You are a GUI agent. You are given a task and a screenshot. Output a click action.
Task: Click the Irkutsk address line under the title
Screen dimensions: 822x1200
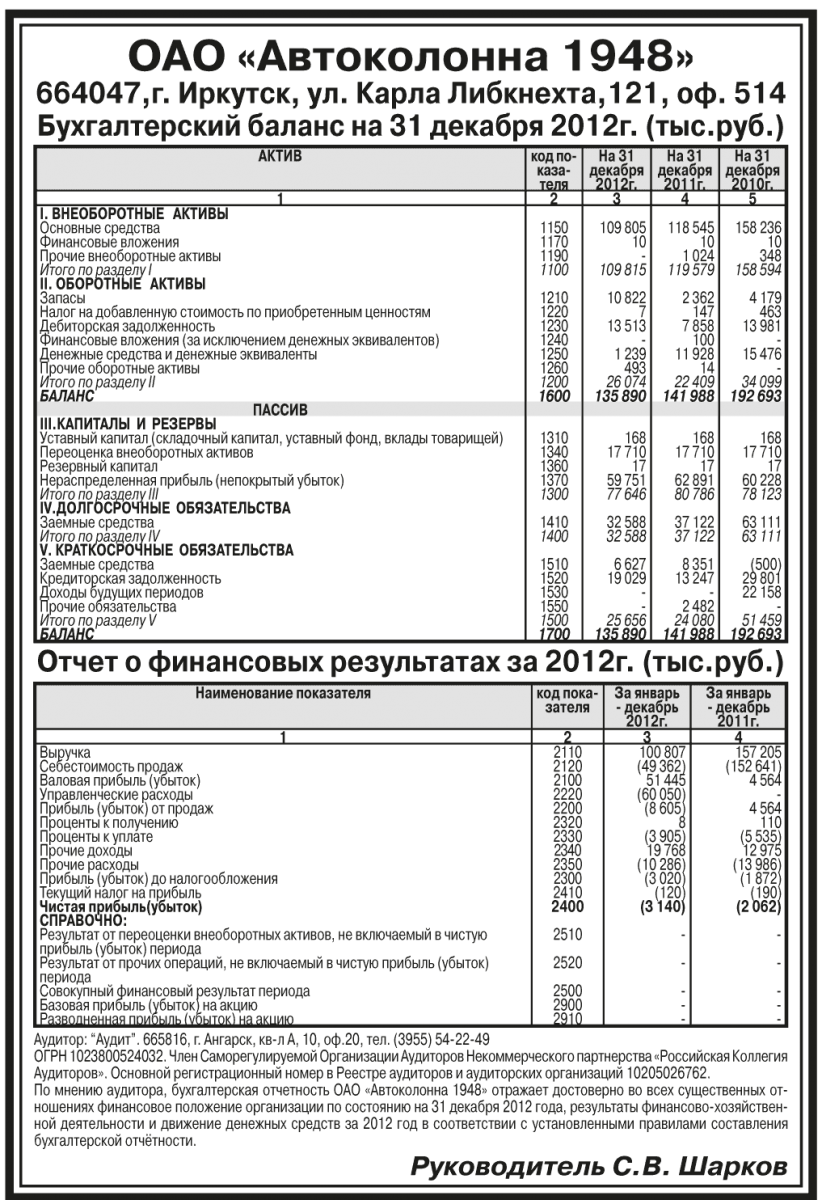[x=411, y=98]
